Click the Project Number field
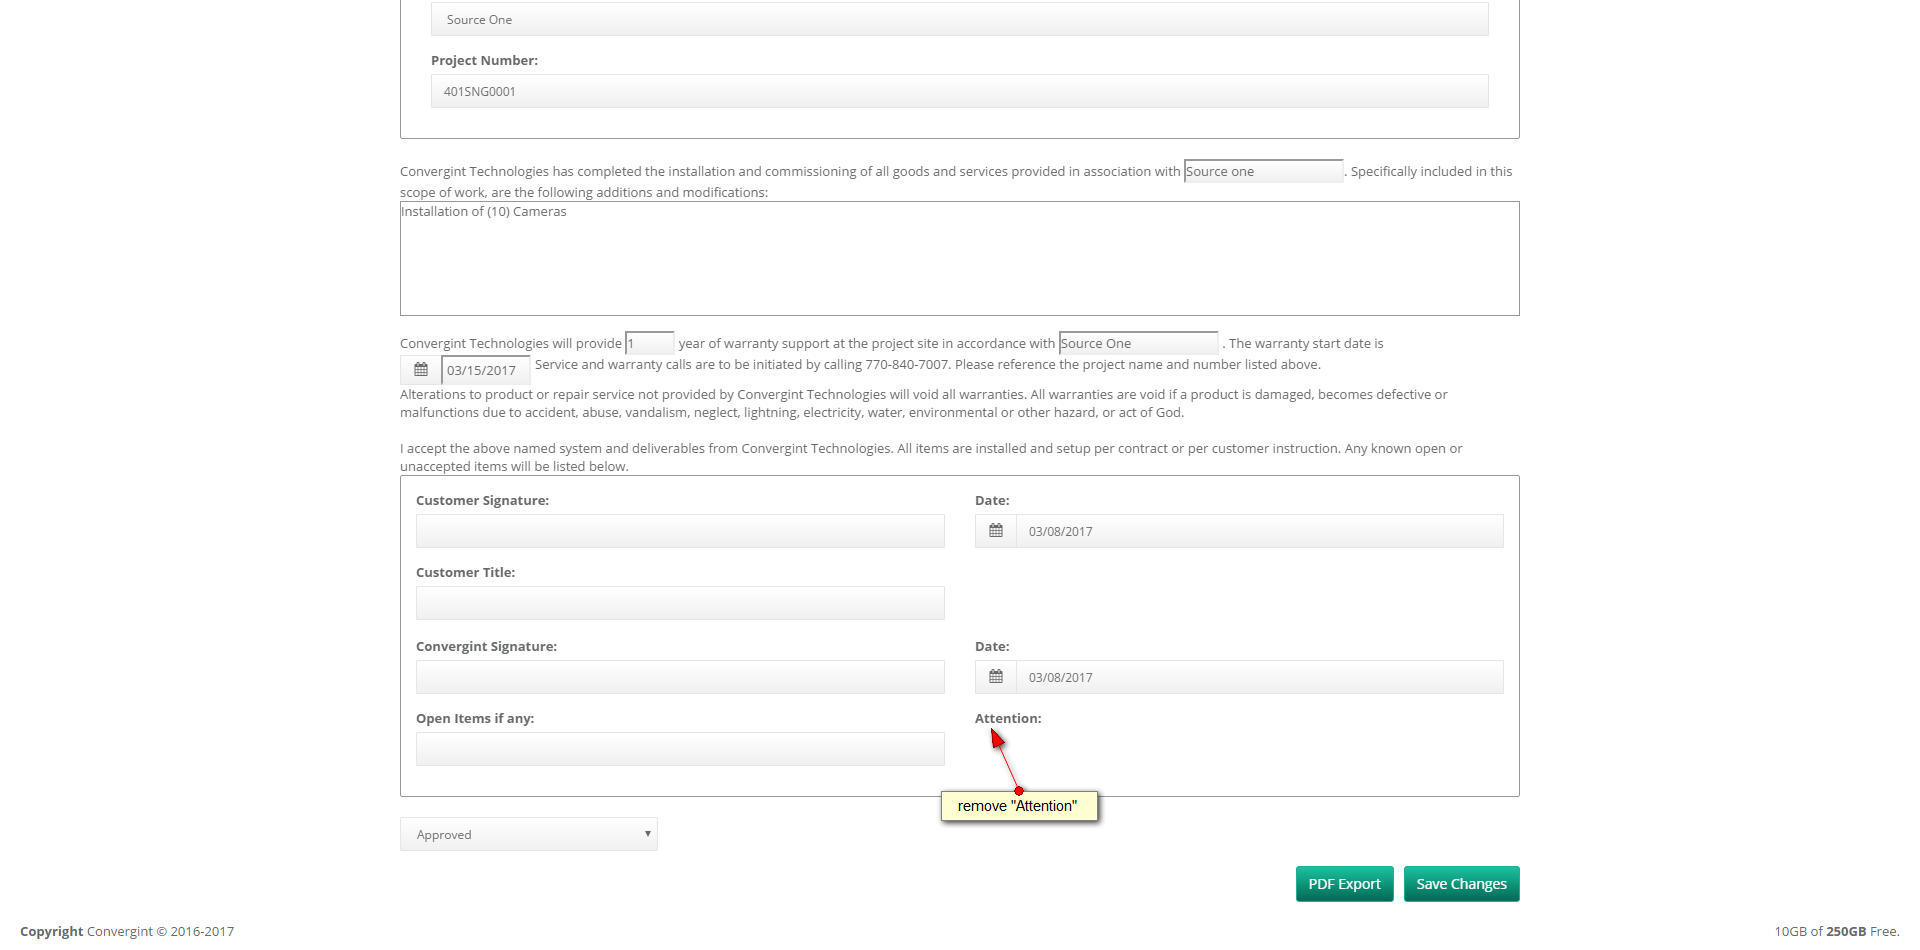The width and height of the screenshot is (1920, 950). [x=959, y=91]
